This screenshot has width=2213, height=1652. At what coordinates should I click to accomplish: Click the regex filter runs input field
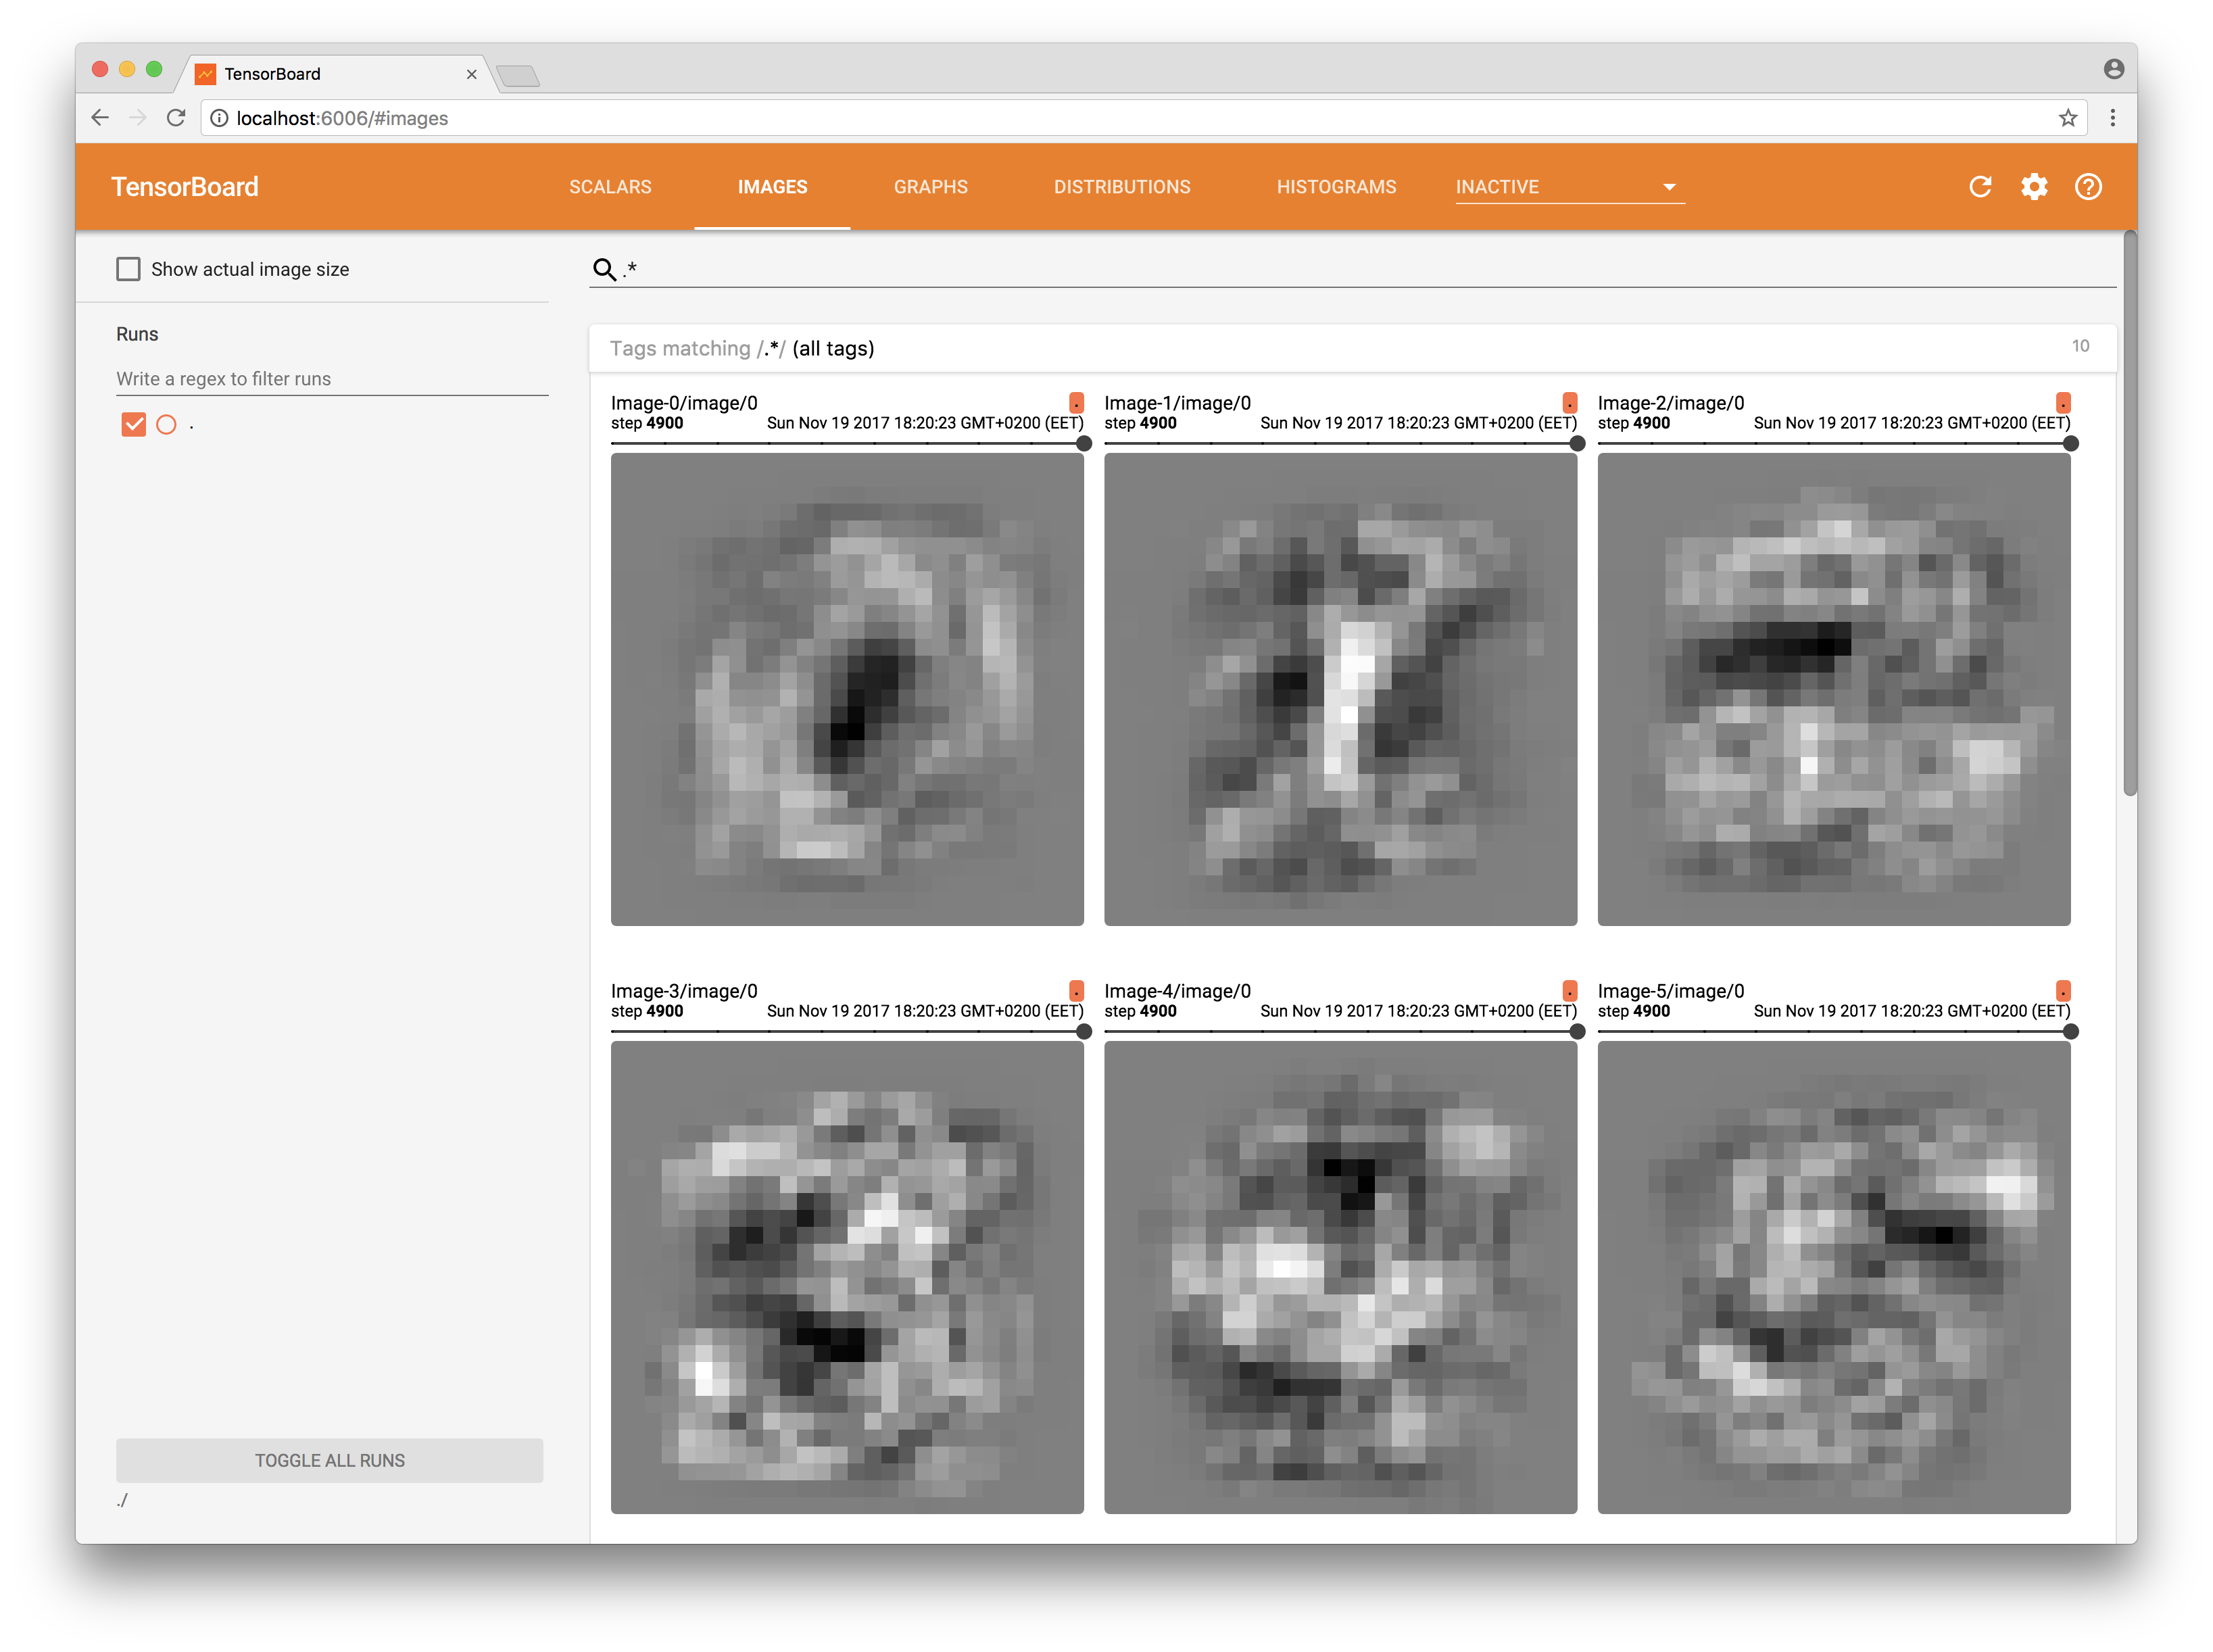(331, 379)
